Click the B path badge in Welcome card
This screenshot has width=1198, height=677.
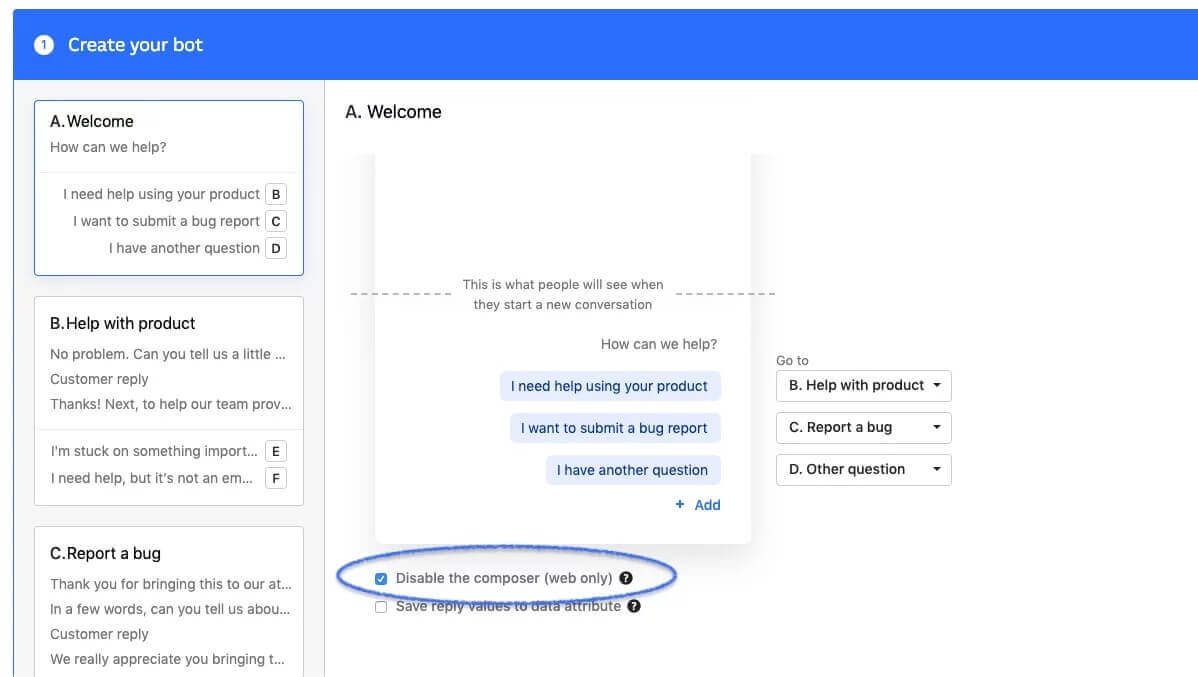[276, 195]
